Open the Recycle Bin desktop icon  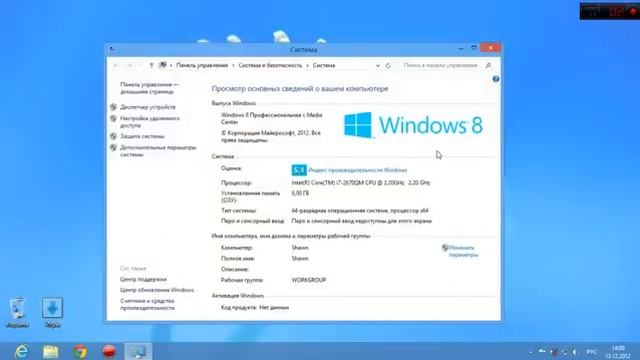(18, 313)
